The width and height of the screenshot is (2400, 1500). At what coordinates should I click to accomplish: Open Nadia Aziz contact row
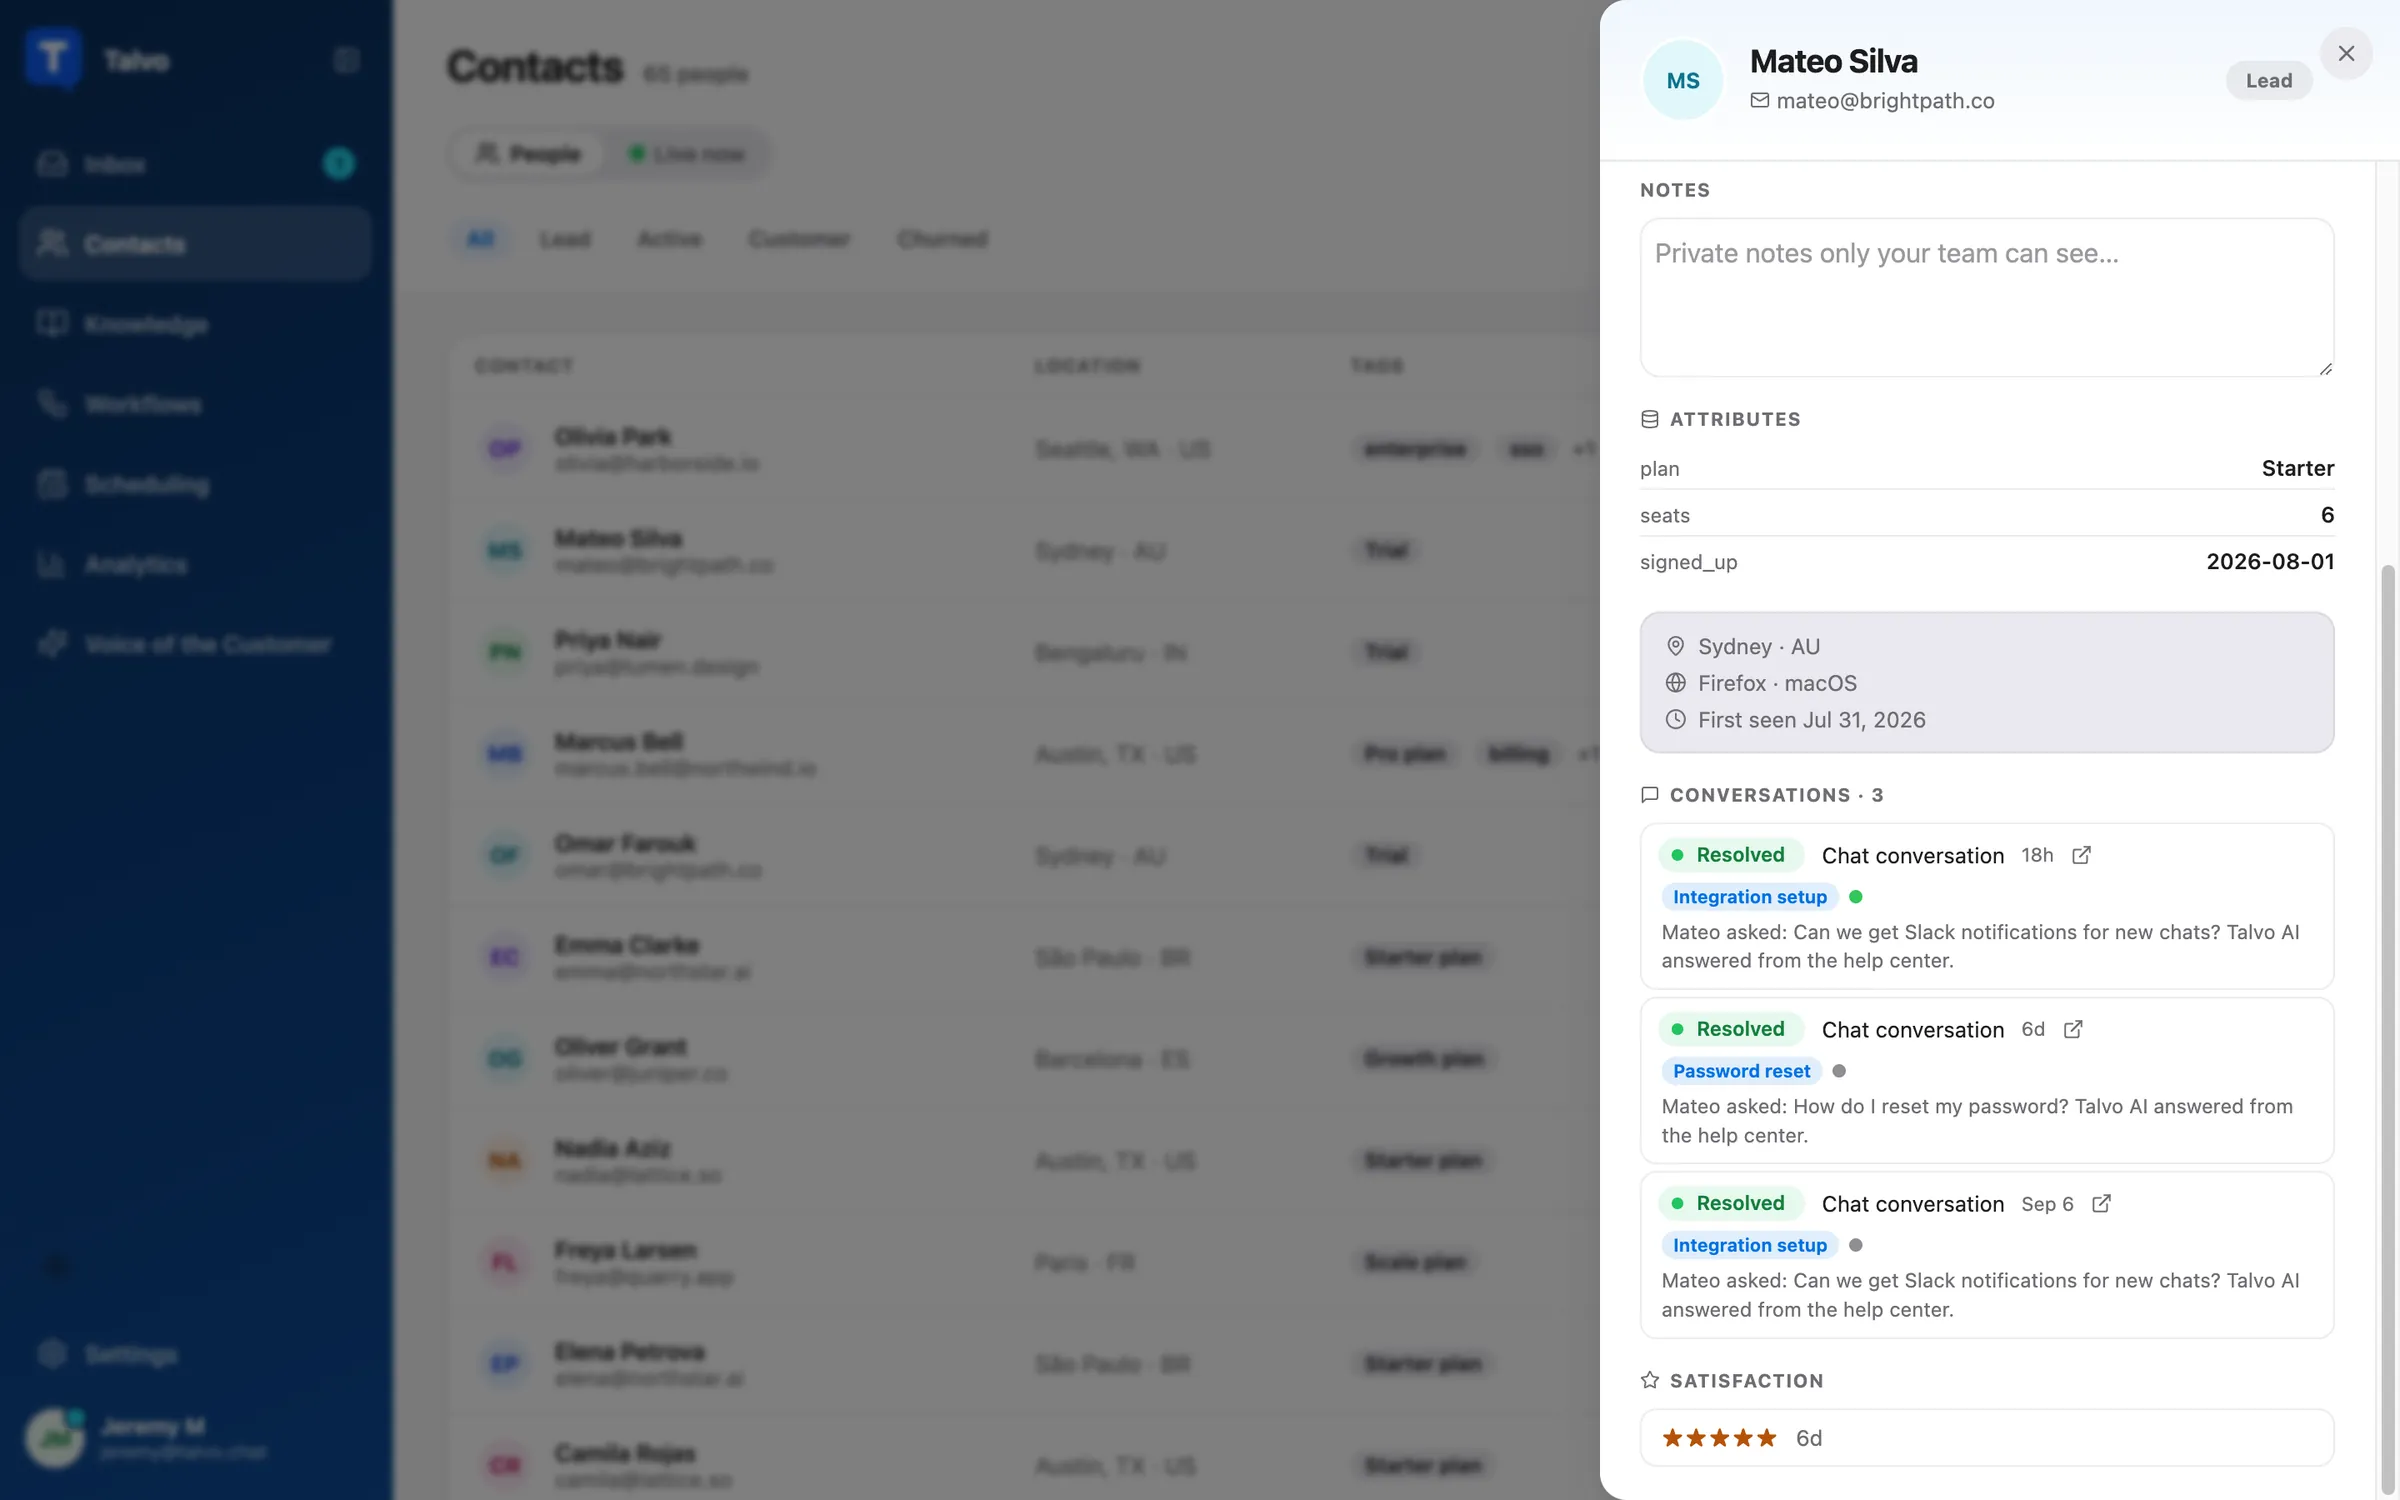pyautogui.click(x=1025, y=1161)
